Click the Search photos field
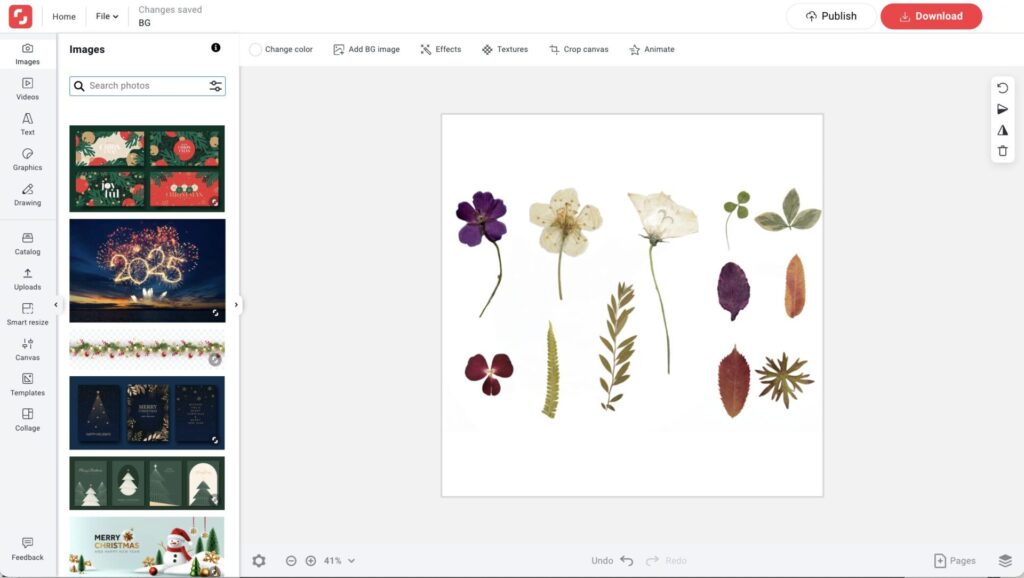Image resolution: width=1024 pixels, height=578 pixels. (x=145, y=86)
